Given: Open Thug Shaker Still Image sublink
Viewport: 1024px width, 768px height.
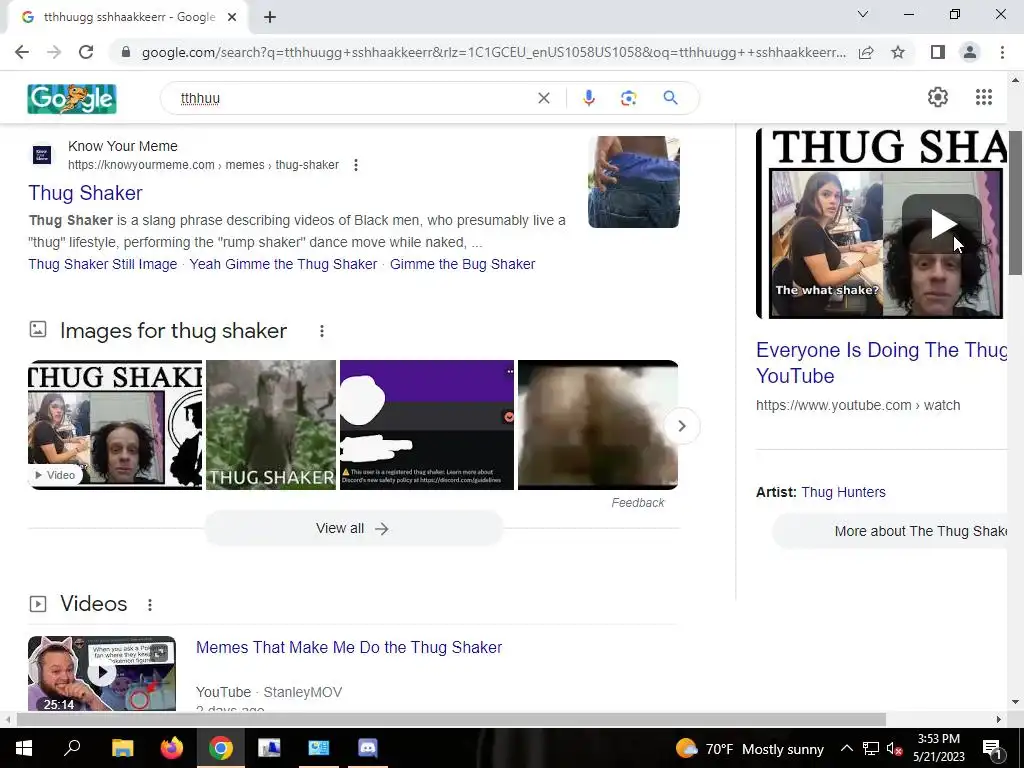Looking at the screenshot, I should point(103,264).
